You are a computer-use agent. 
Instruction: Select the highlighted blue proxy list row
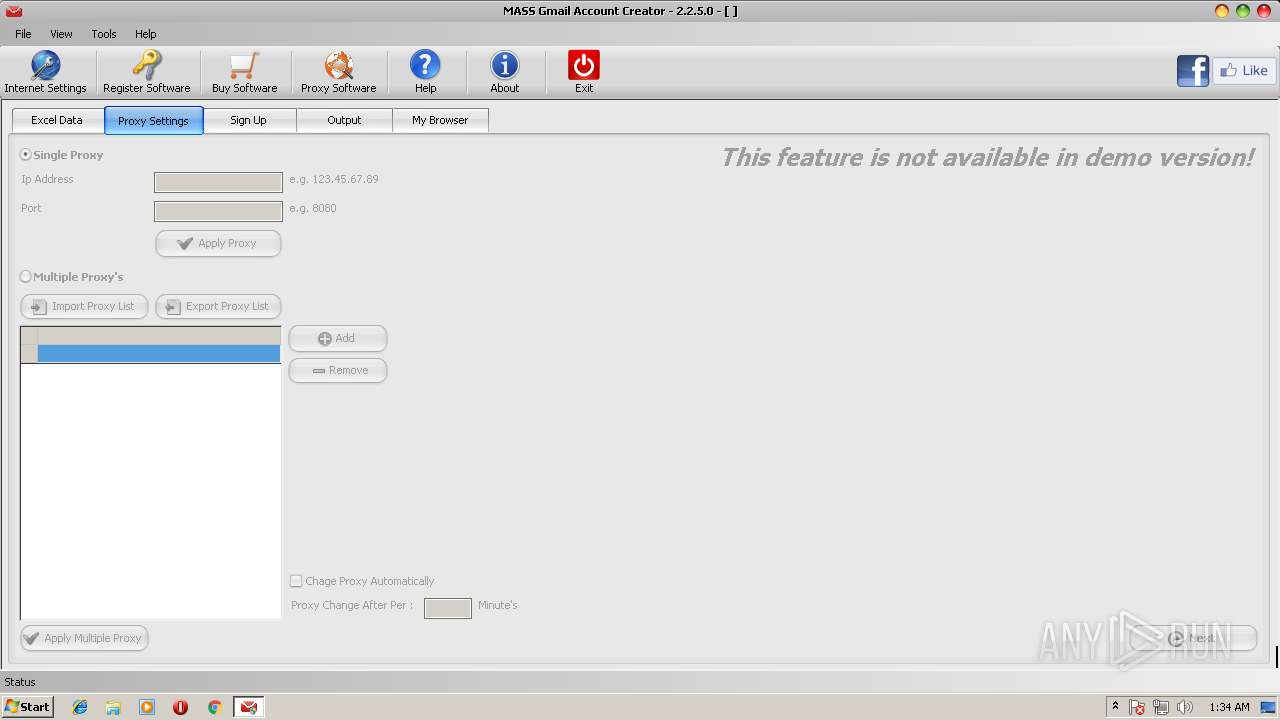click(159, 354)
